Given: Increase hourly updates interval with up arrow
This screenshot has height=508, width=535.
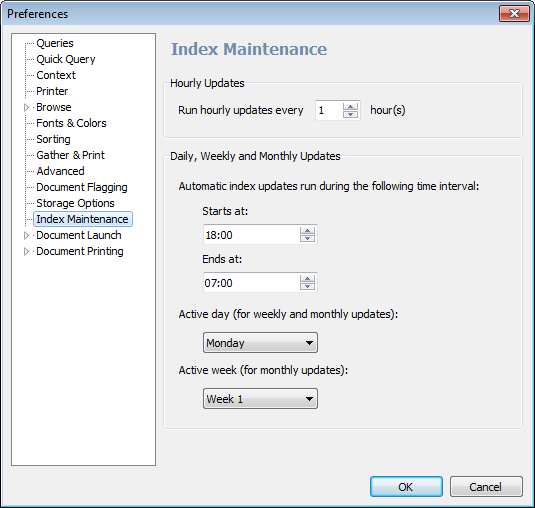Looking at the screenshot, I should pyautogui.click(x=350, y=106).
